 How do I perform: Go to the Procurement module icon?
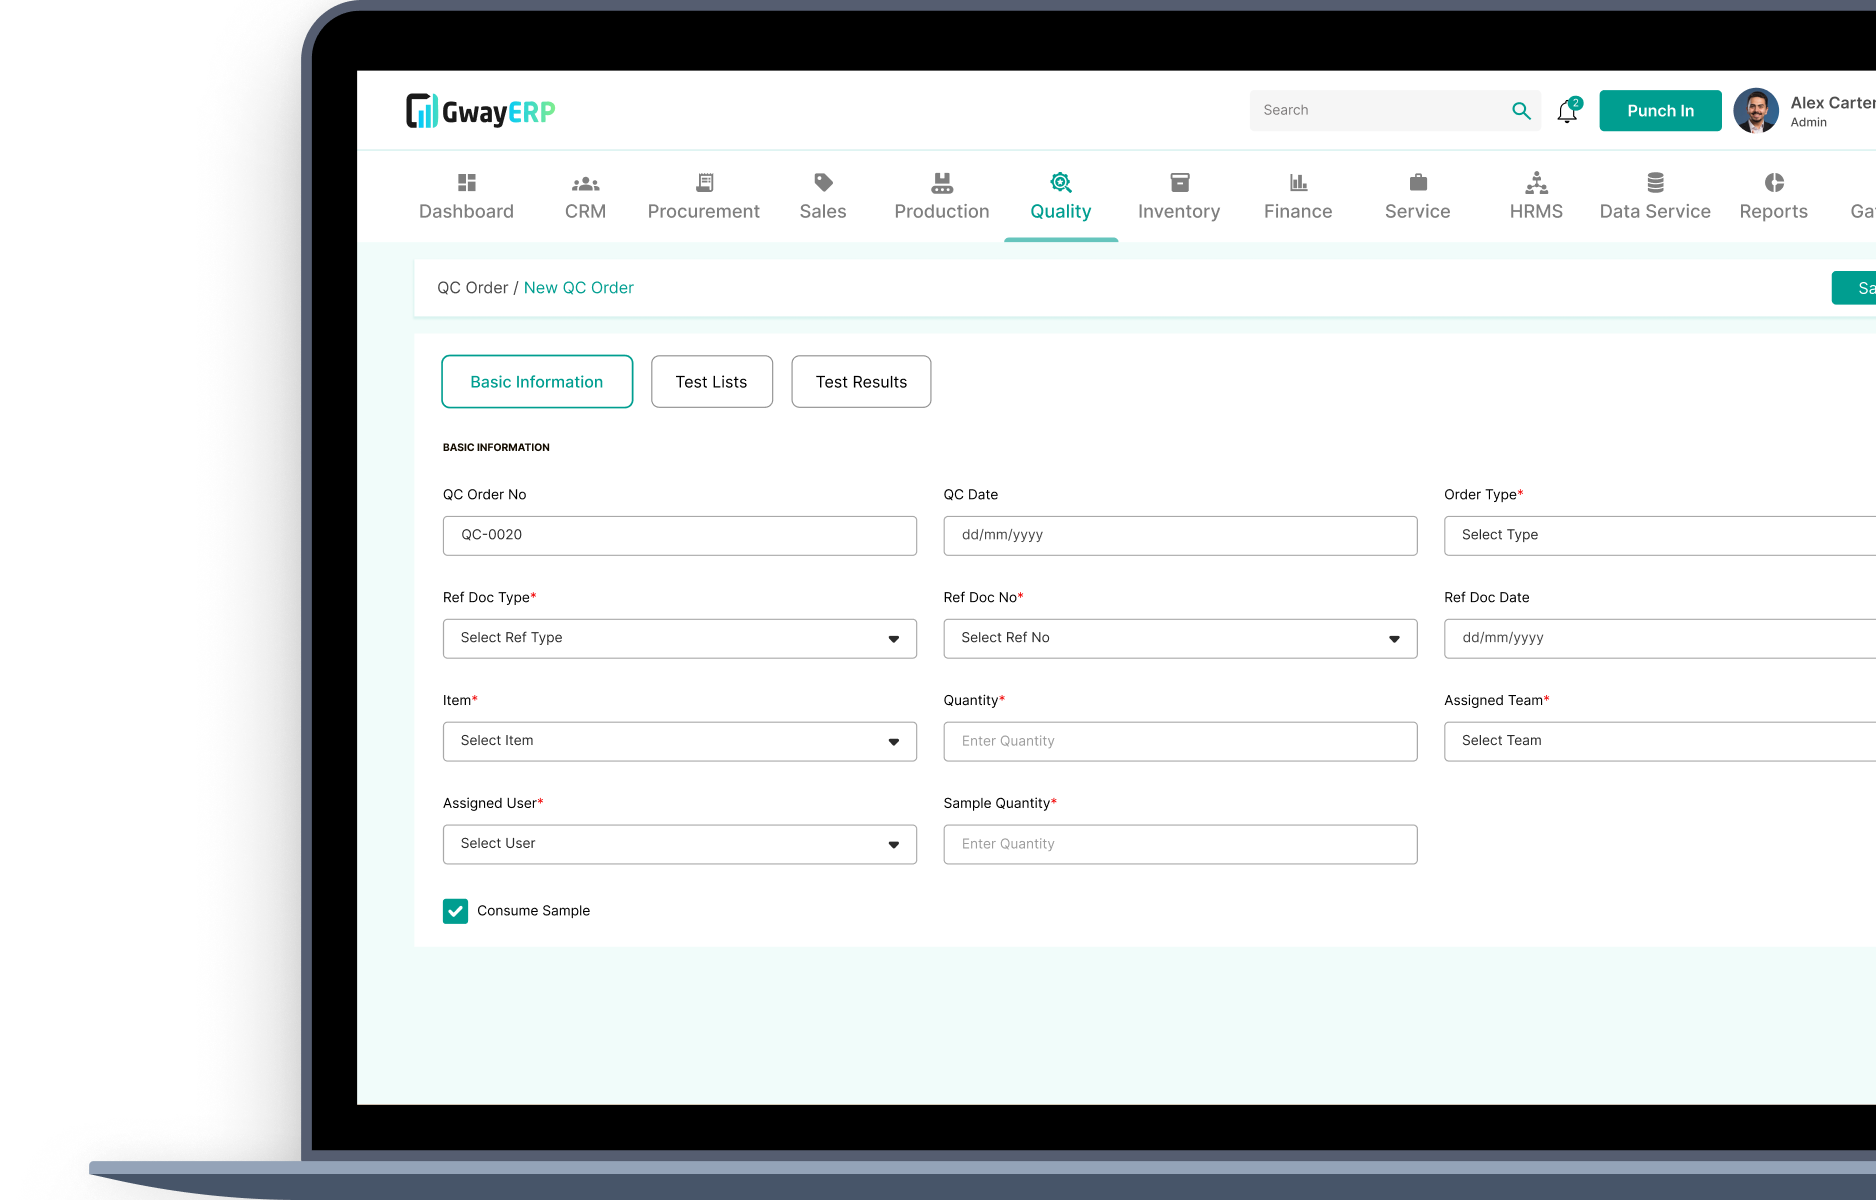click(x=704, y=183)
